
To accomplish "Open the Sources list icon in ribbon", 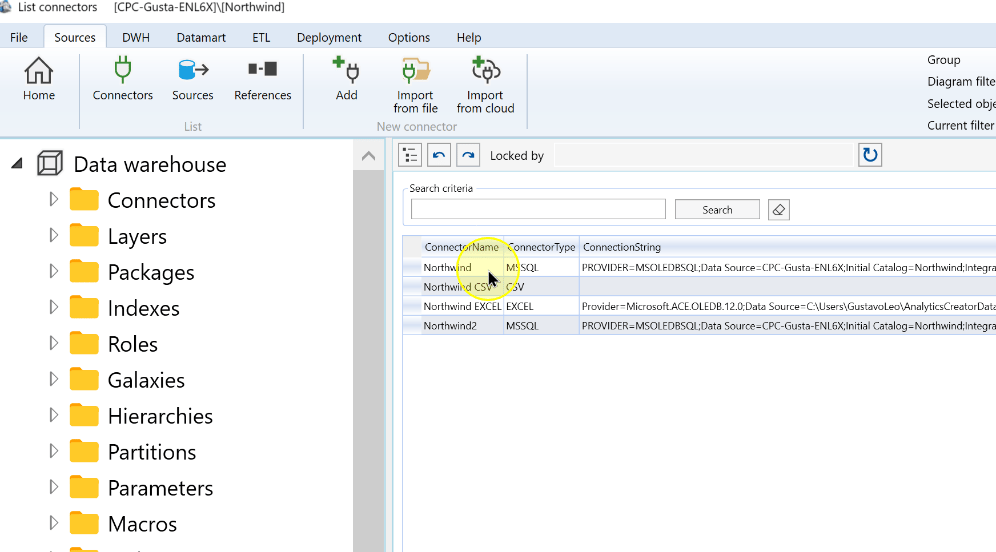I will 192,79.
